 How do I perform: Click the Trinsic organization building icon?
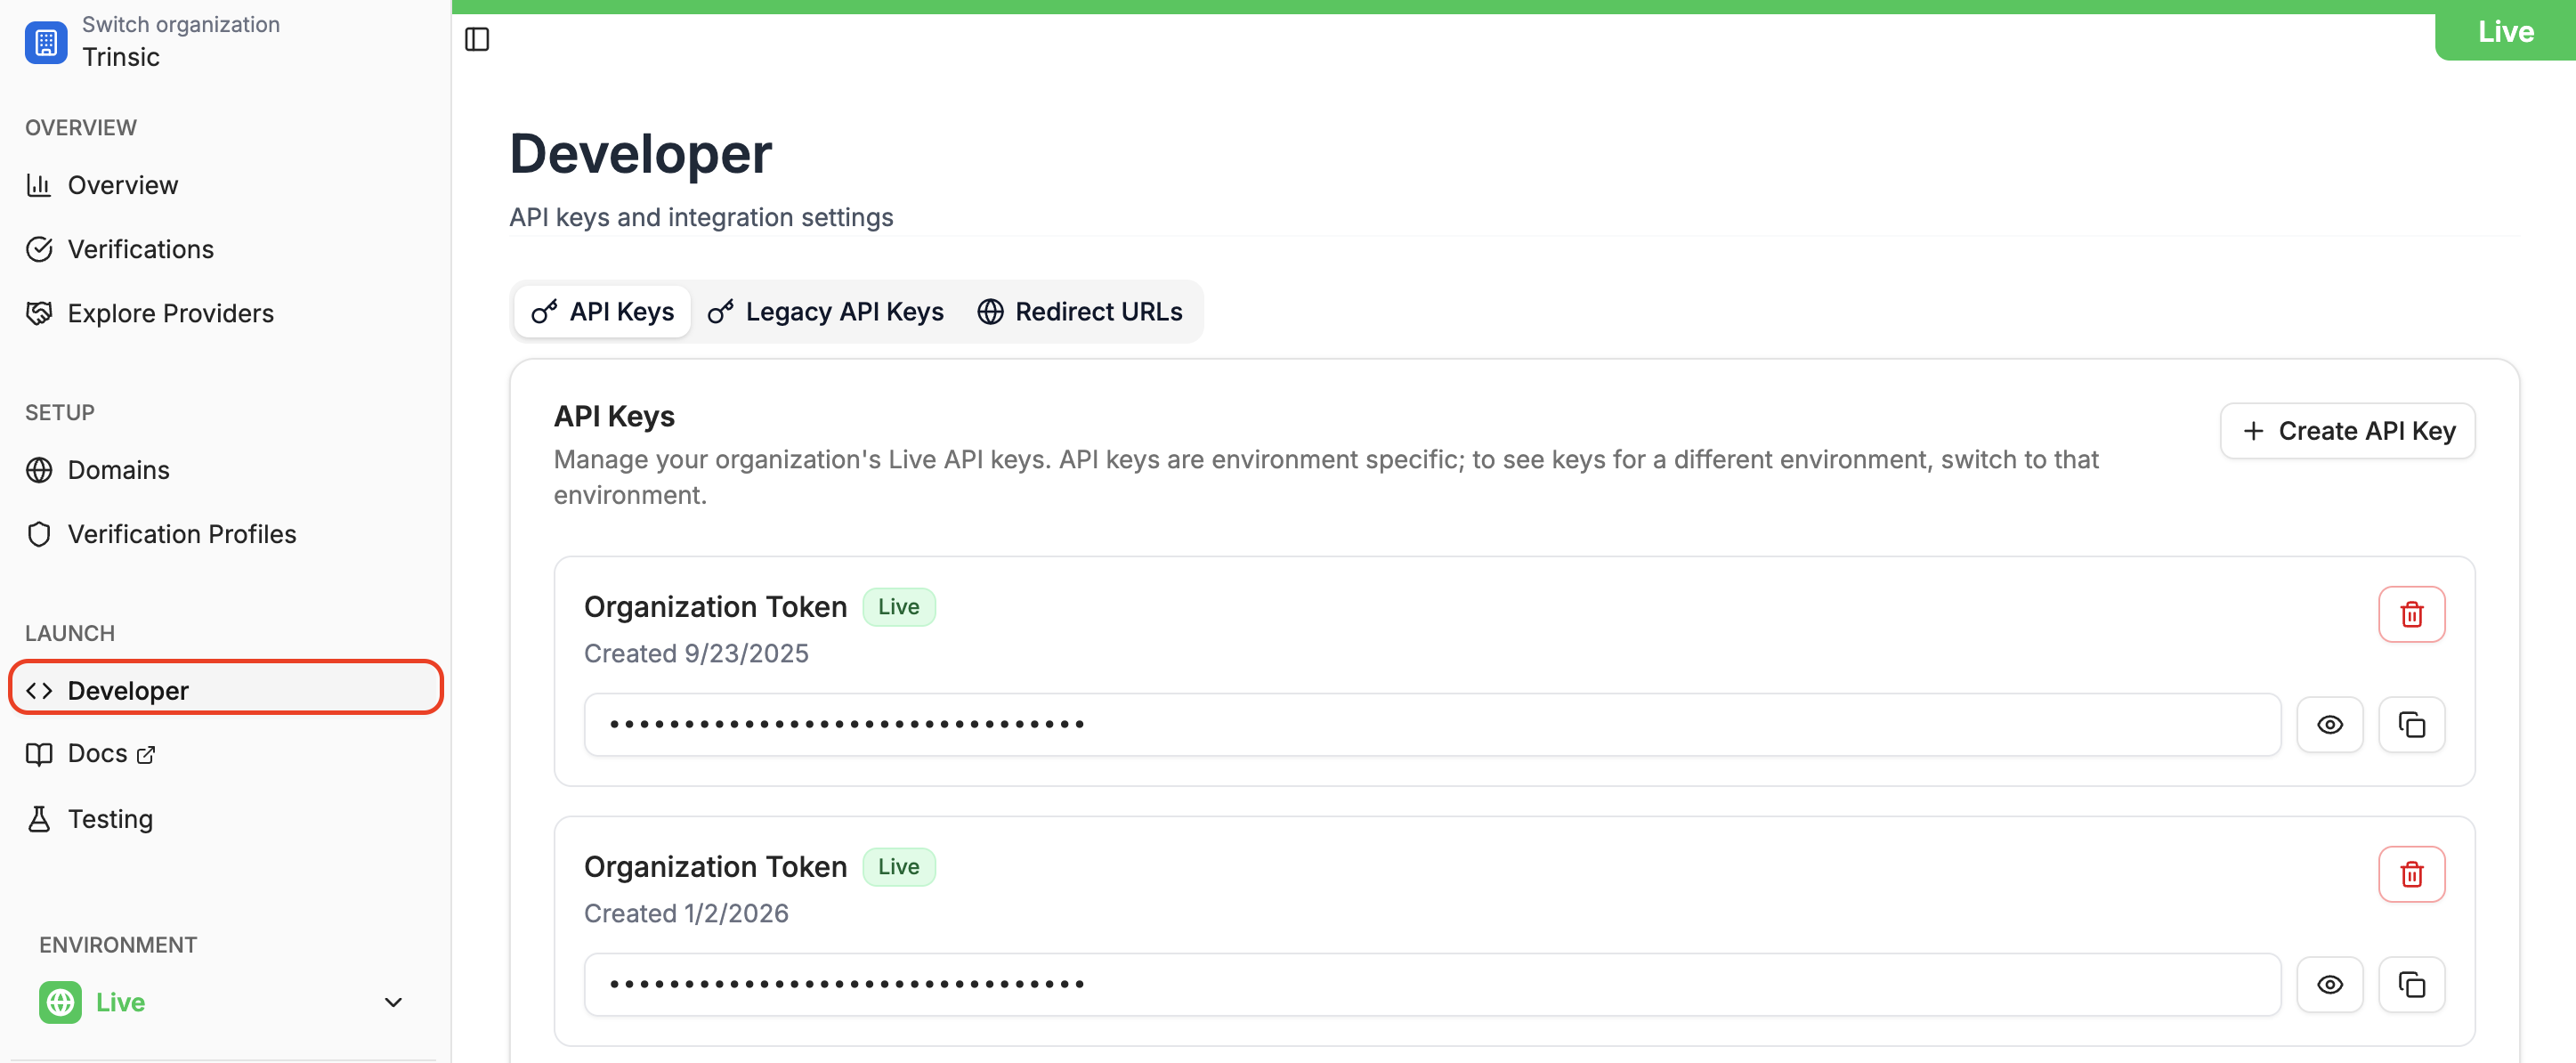click(x=46, y=42)
